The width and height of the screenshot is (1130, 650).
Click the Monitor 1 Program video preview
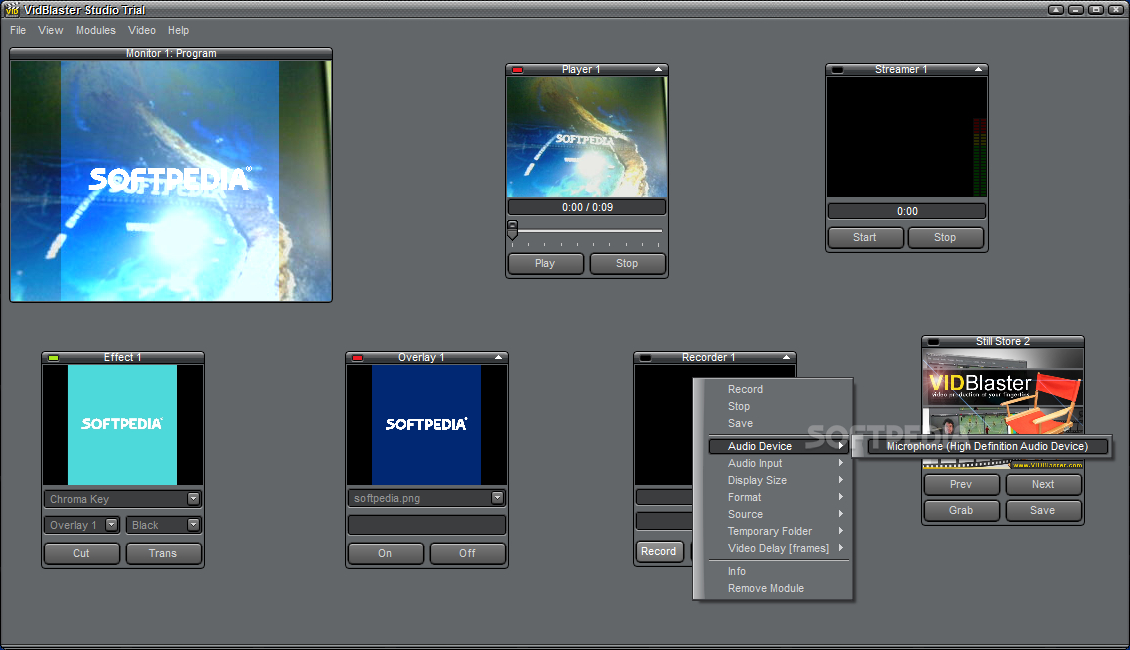point(171,181)
